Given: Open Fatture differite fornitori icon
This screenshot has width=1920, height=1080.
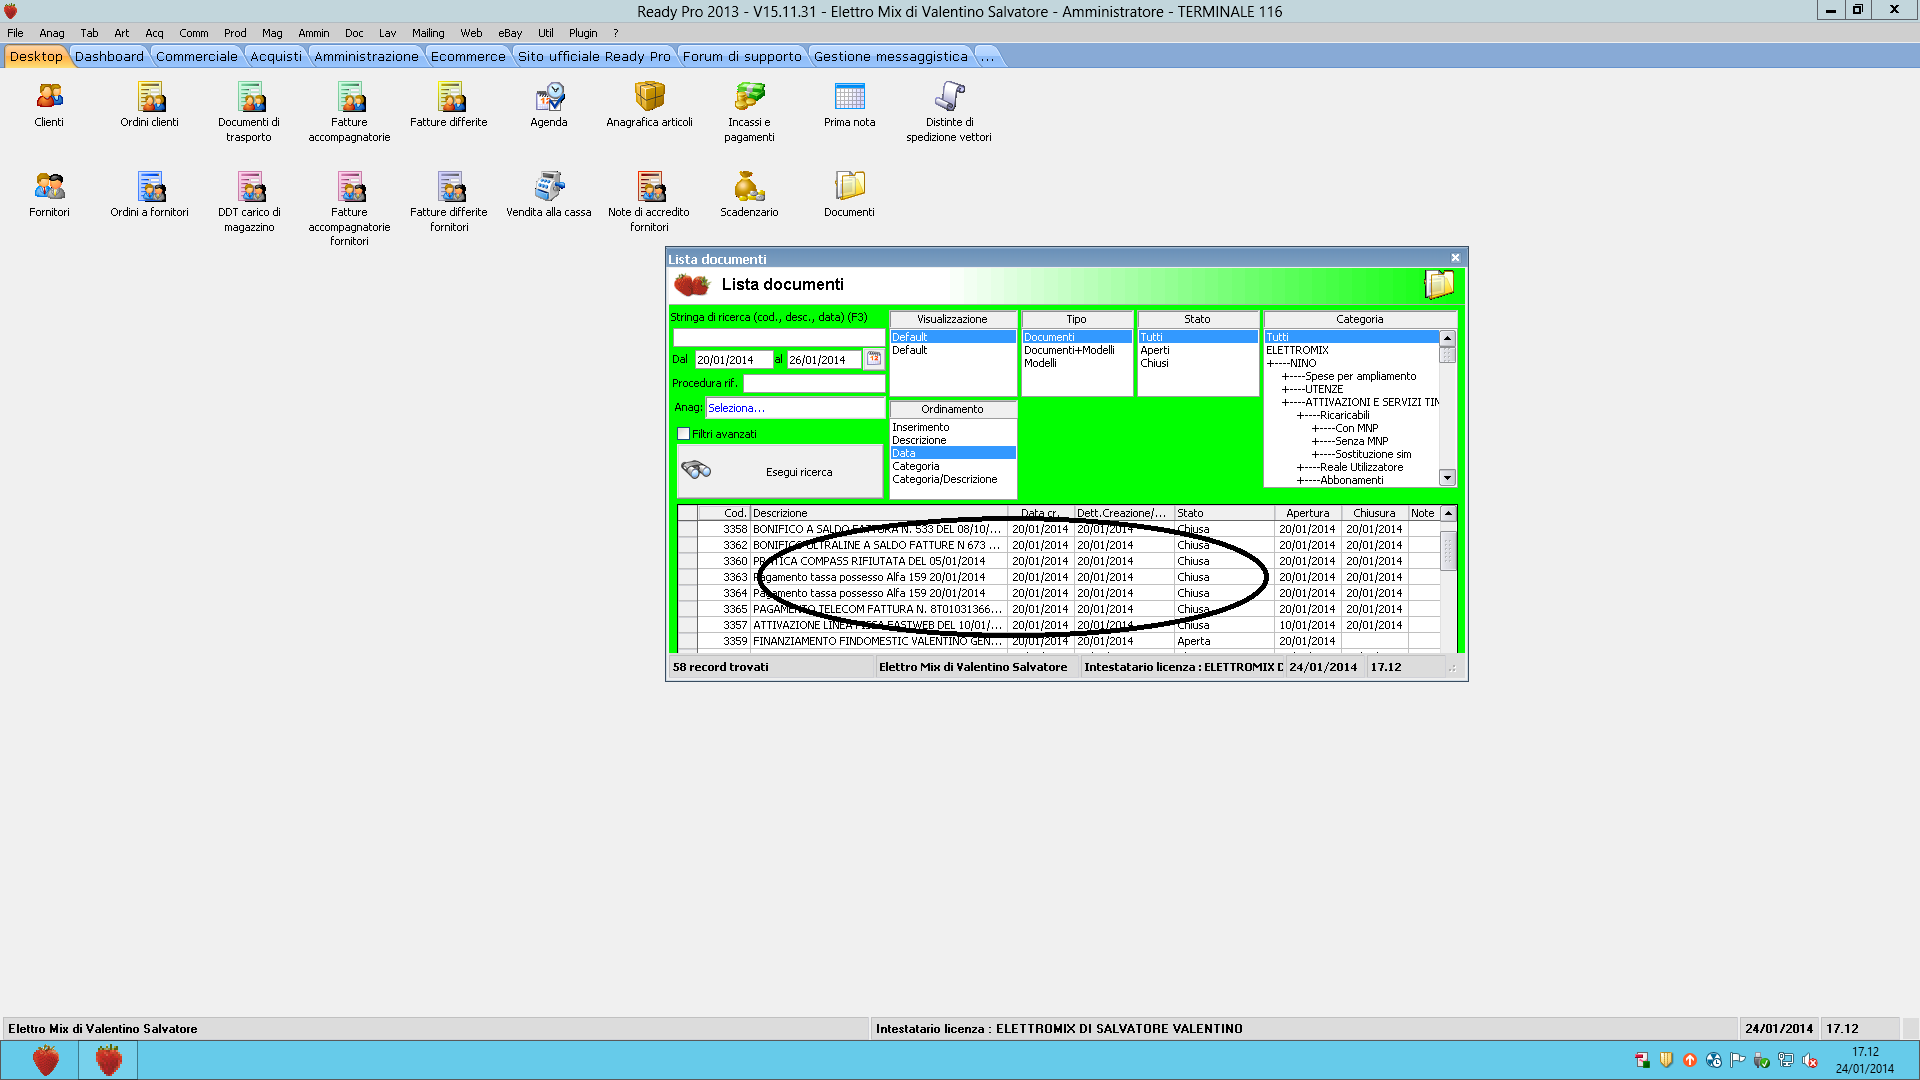Looking at the screenshot, I should tap(449, 202).
